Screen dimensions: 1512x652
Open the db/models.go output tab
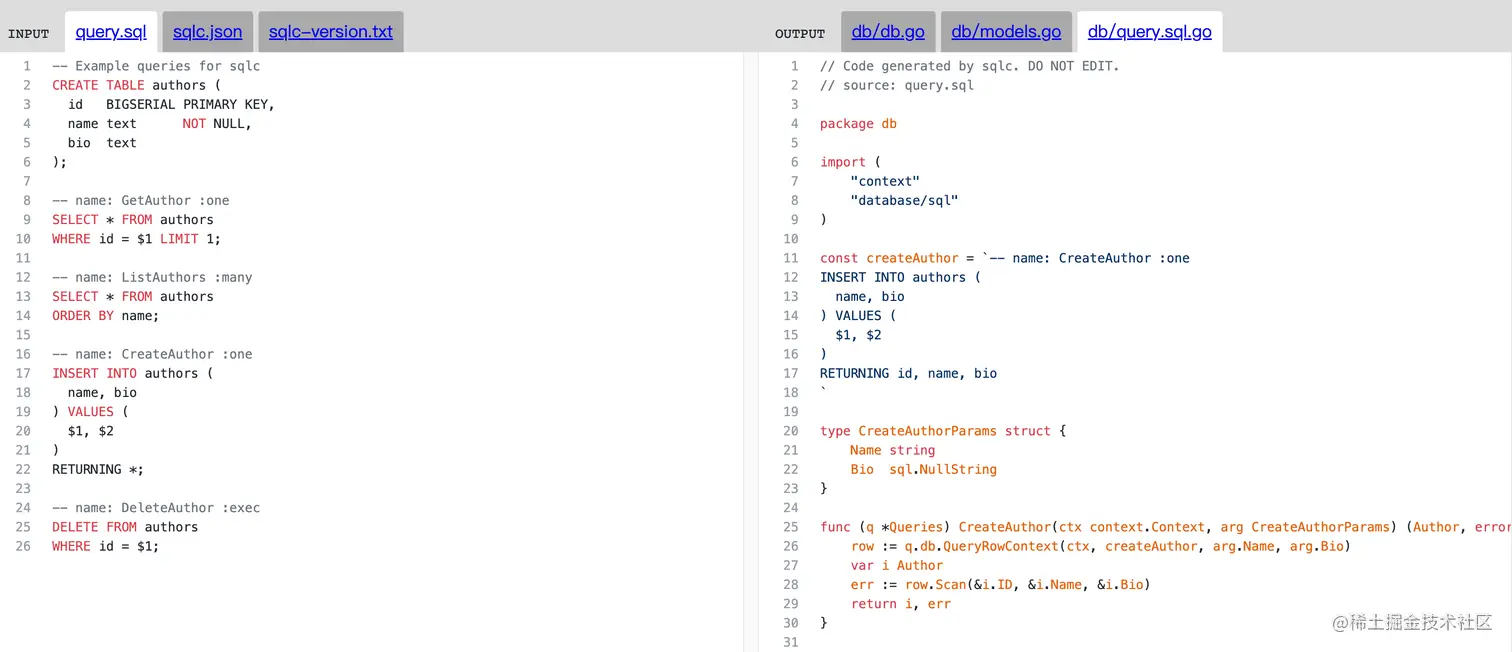[x=1006, y=32]
